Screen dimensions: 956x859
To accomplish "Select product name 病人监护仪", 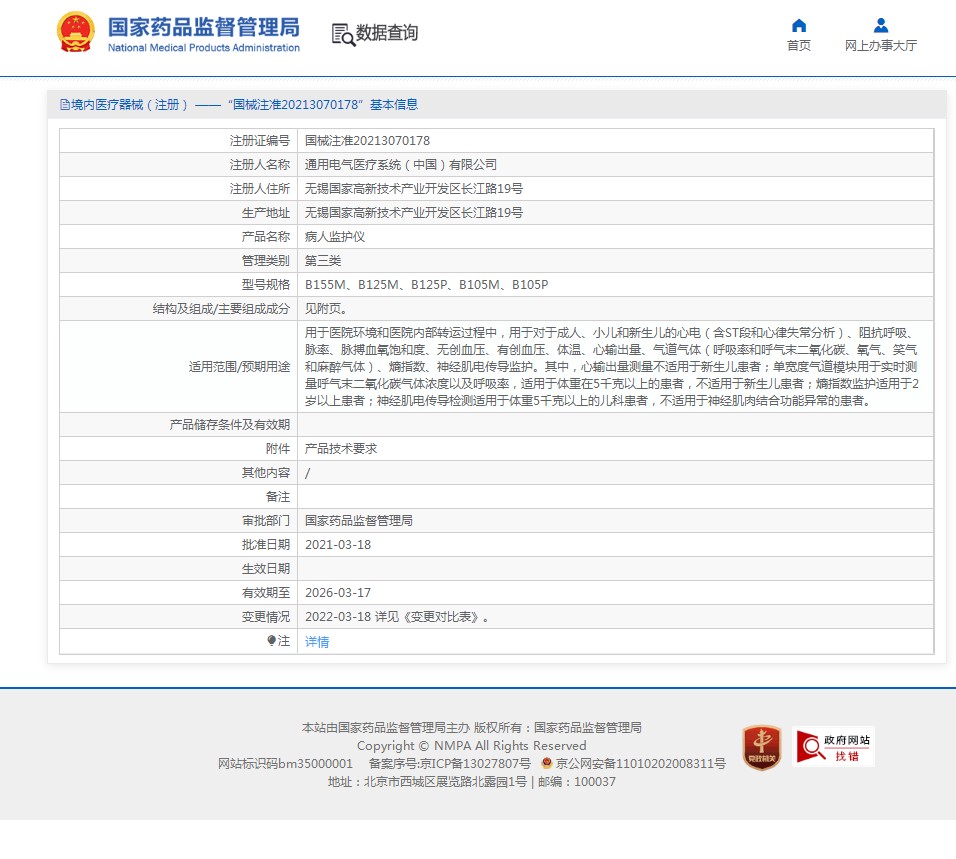I will pos(335,237).
